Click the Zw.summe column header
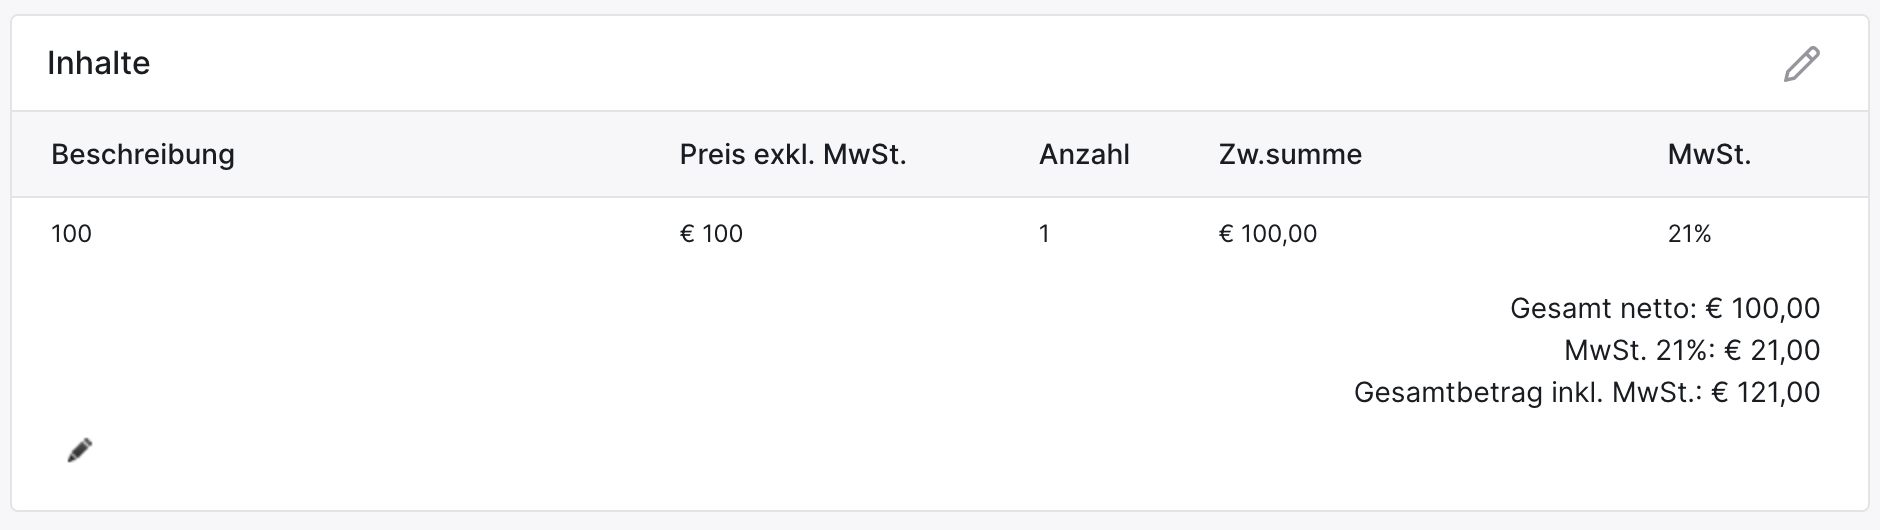Screen dimensions: 1880x530 click(1290, 154)
